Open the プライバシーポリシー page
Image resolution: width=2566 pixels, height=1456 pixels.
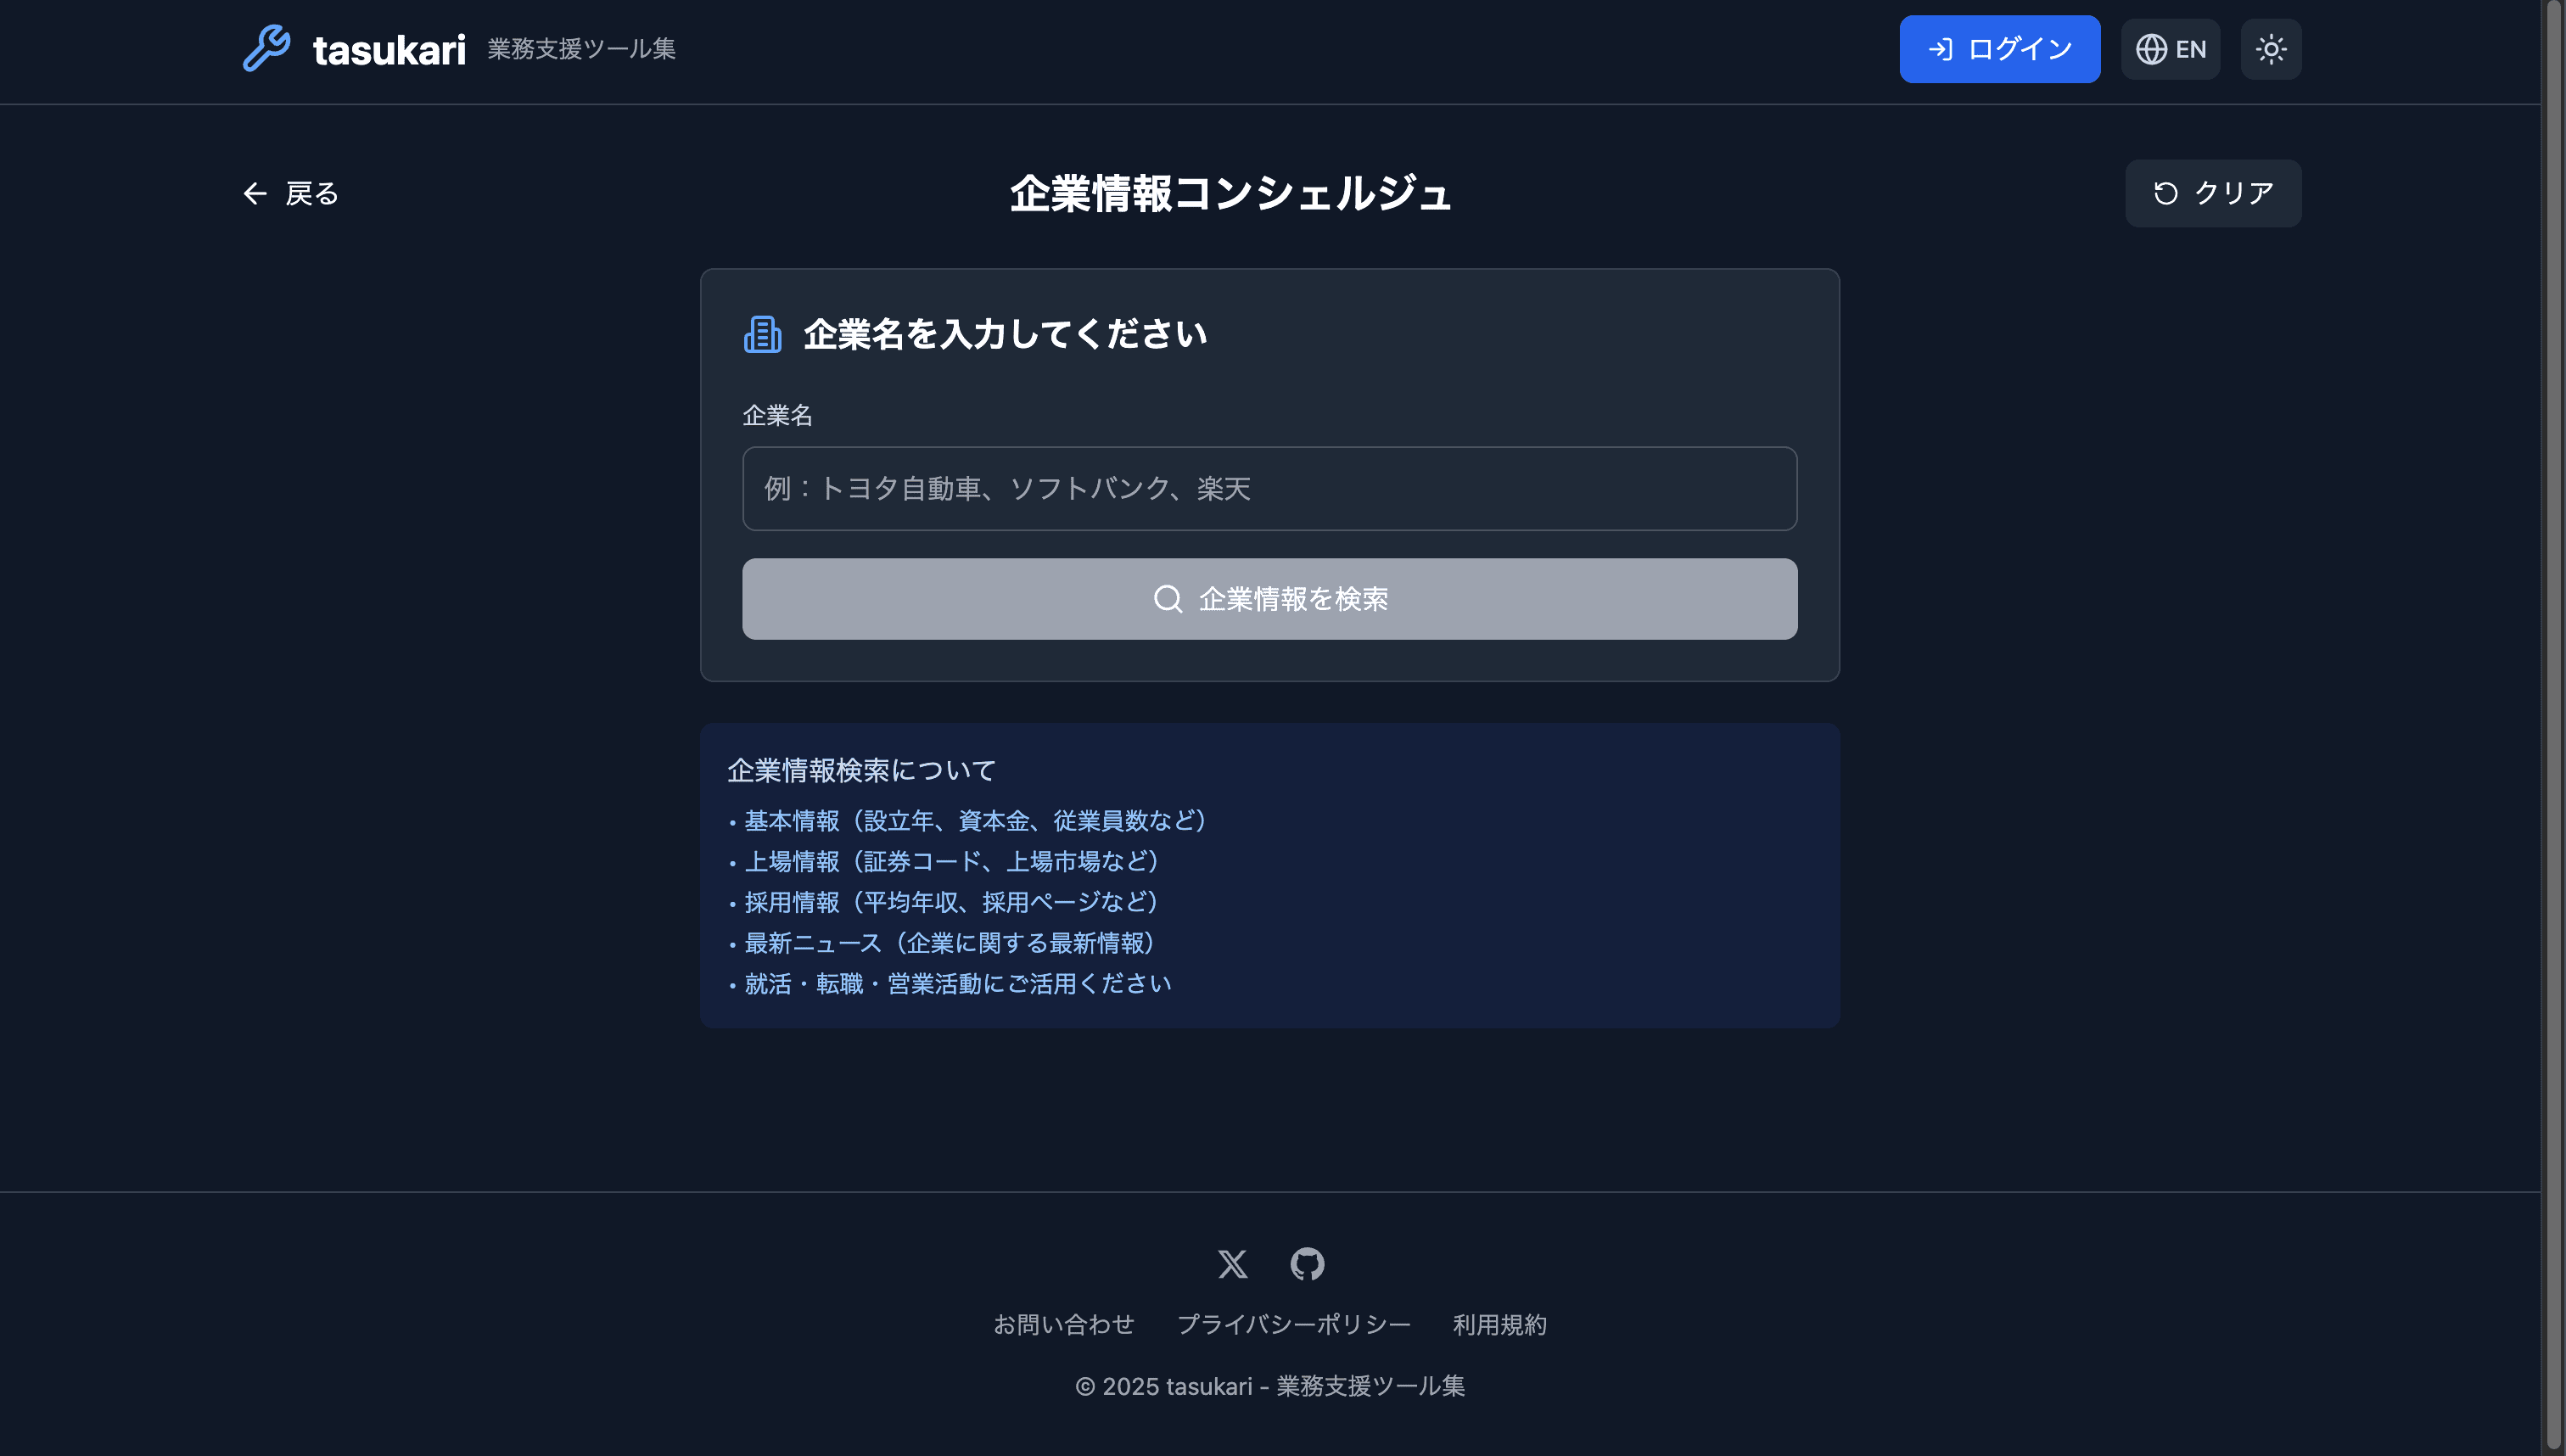tap(1295, 1324)
